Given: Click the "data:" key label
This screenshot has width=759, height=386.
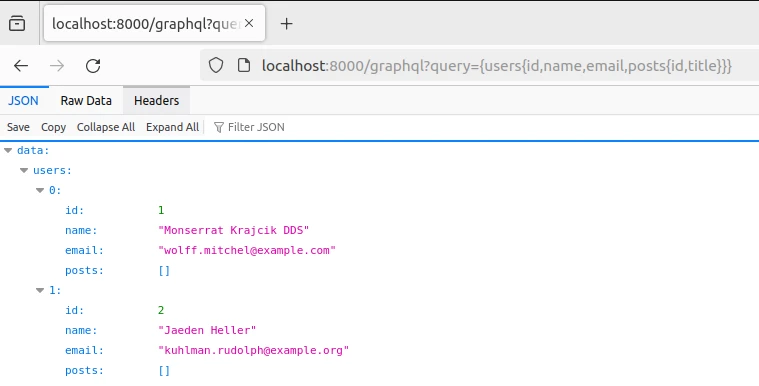Looking at the screenshot, I should click(x=33, y=151).
